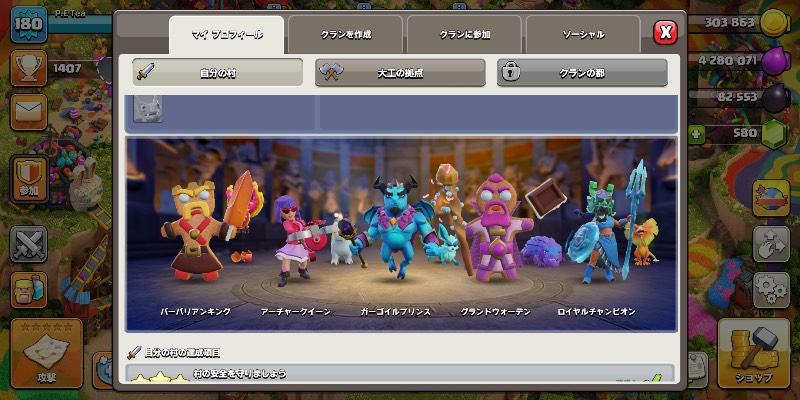Click the gold amount 303 853
Image resolution: width=800 pixels, height=400 pixels.
tap(729, 22)
